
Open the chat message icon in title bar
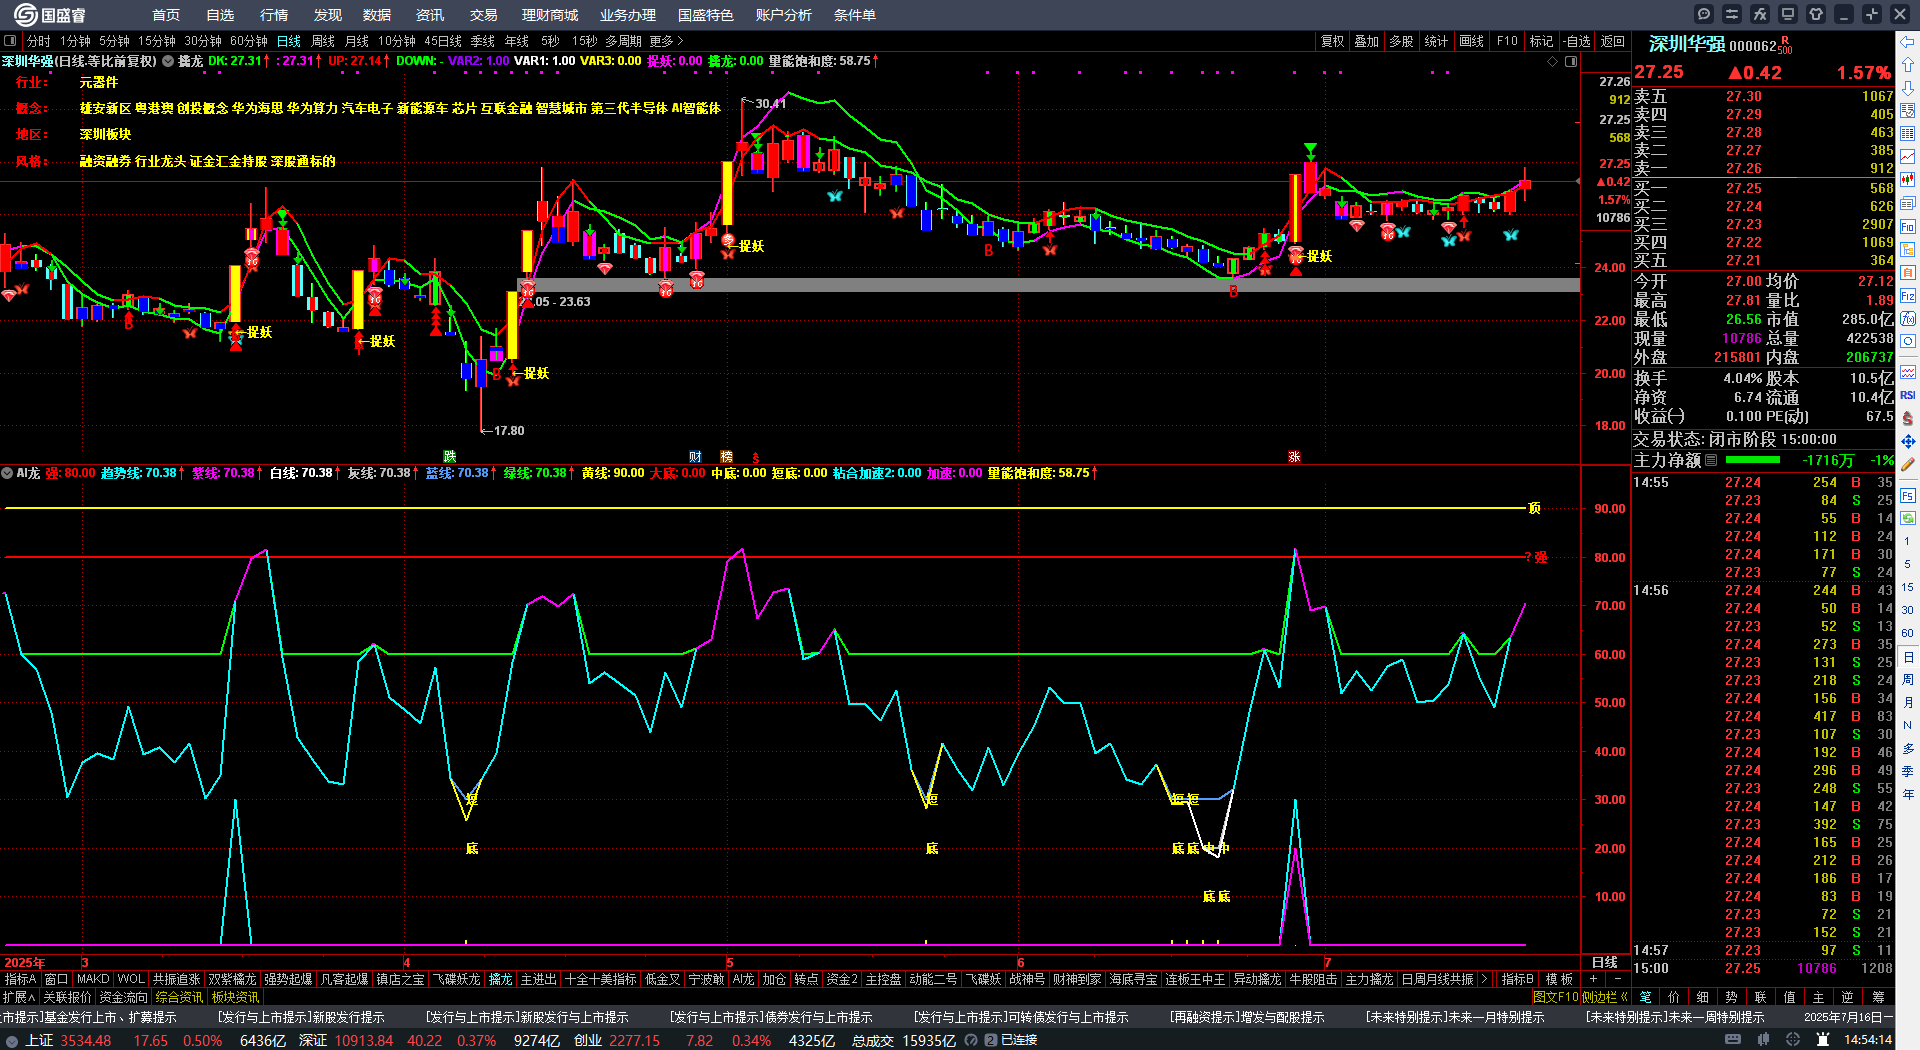click(1704, 14)
